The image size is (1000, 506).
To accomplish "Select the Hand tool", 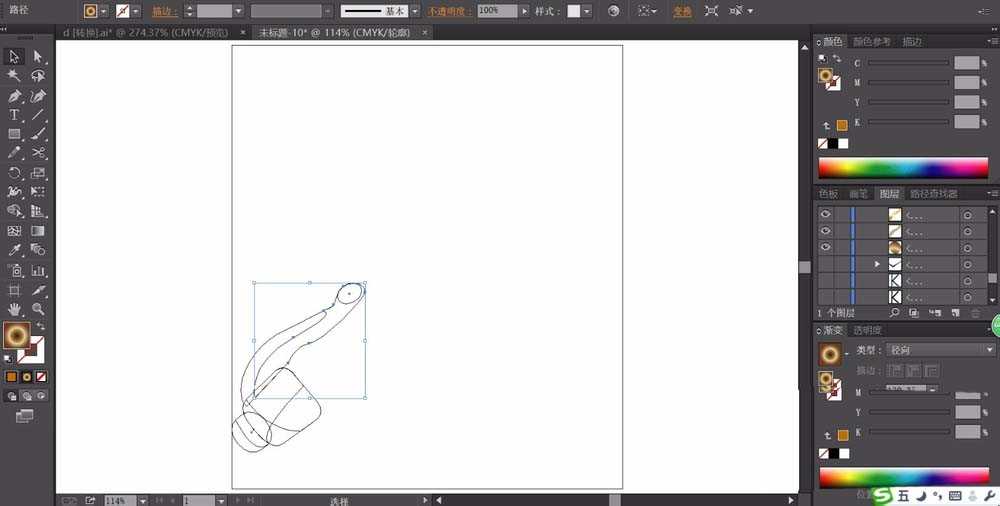I will [x=15, y=309].
